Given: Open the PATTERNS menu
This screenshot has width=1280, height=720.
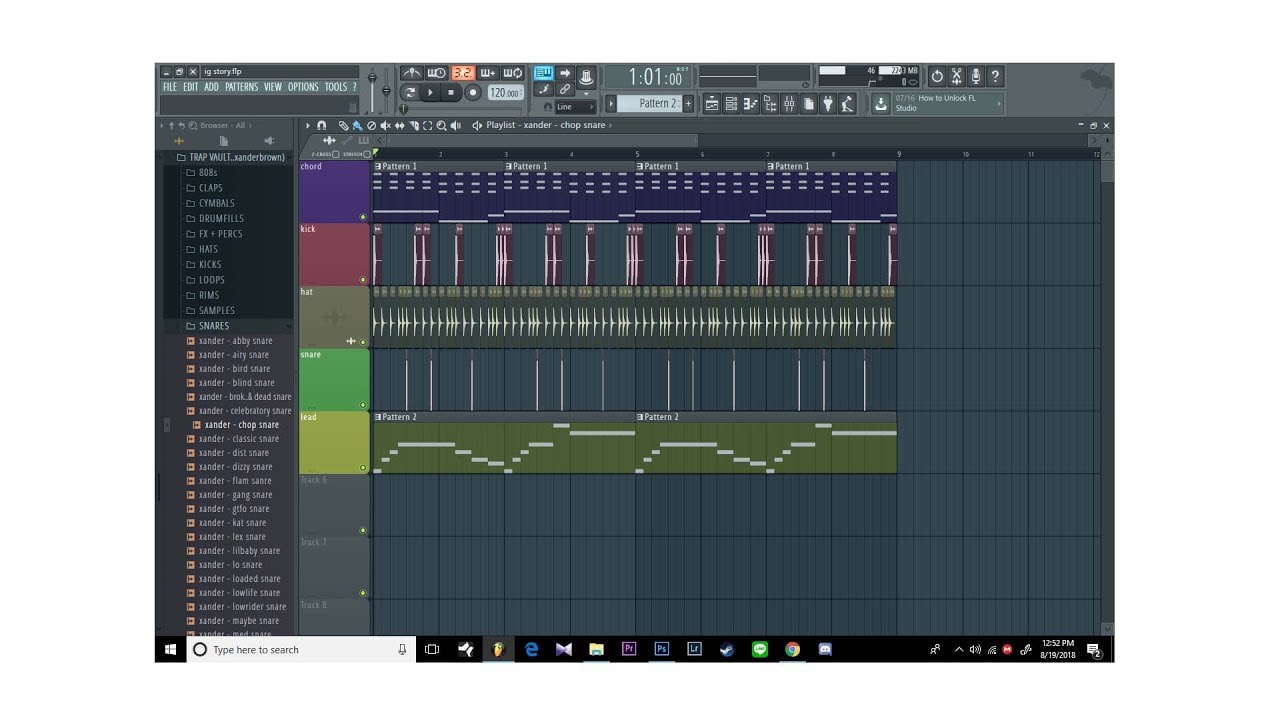Looking at the screenshot, I should pos(241,87).
